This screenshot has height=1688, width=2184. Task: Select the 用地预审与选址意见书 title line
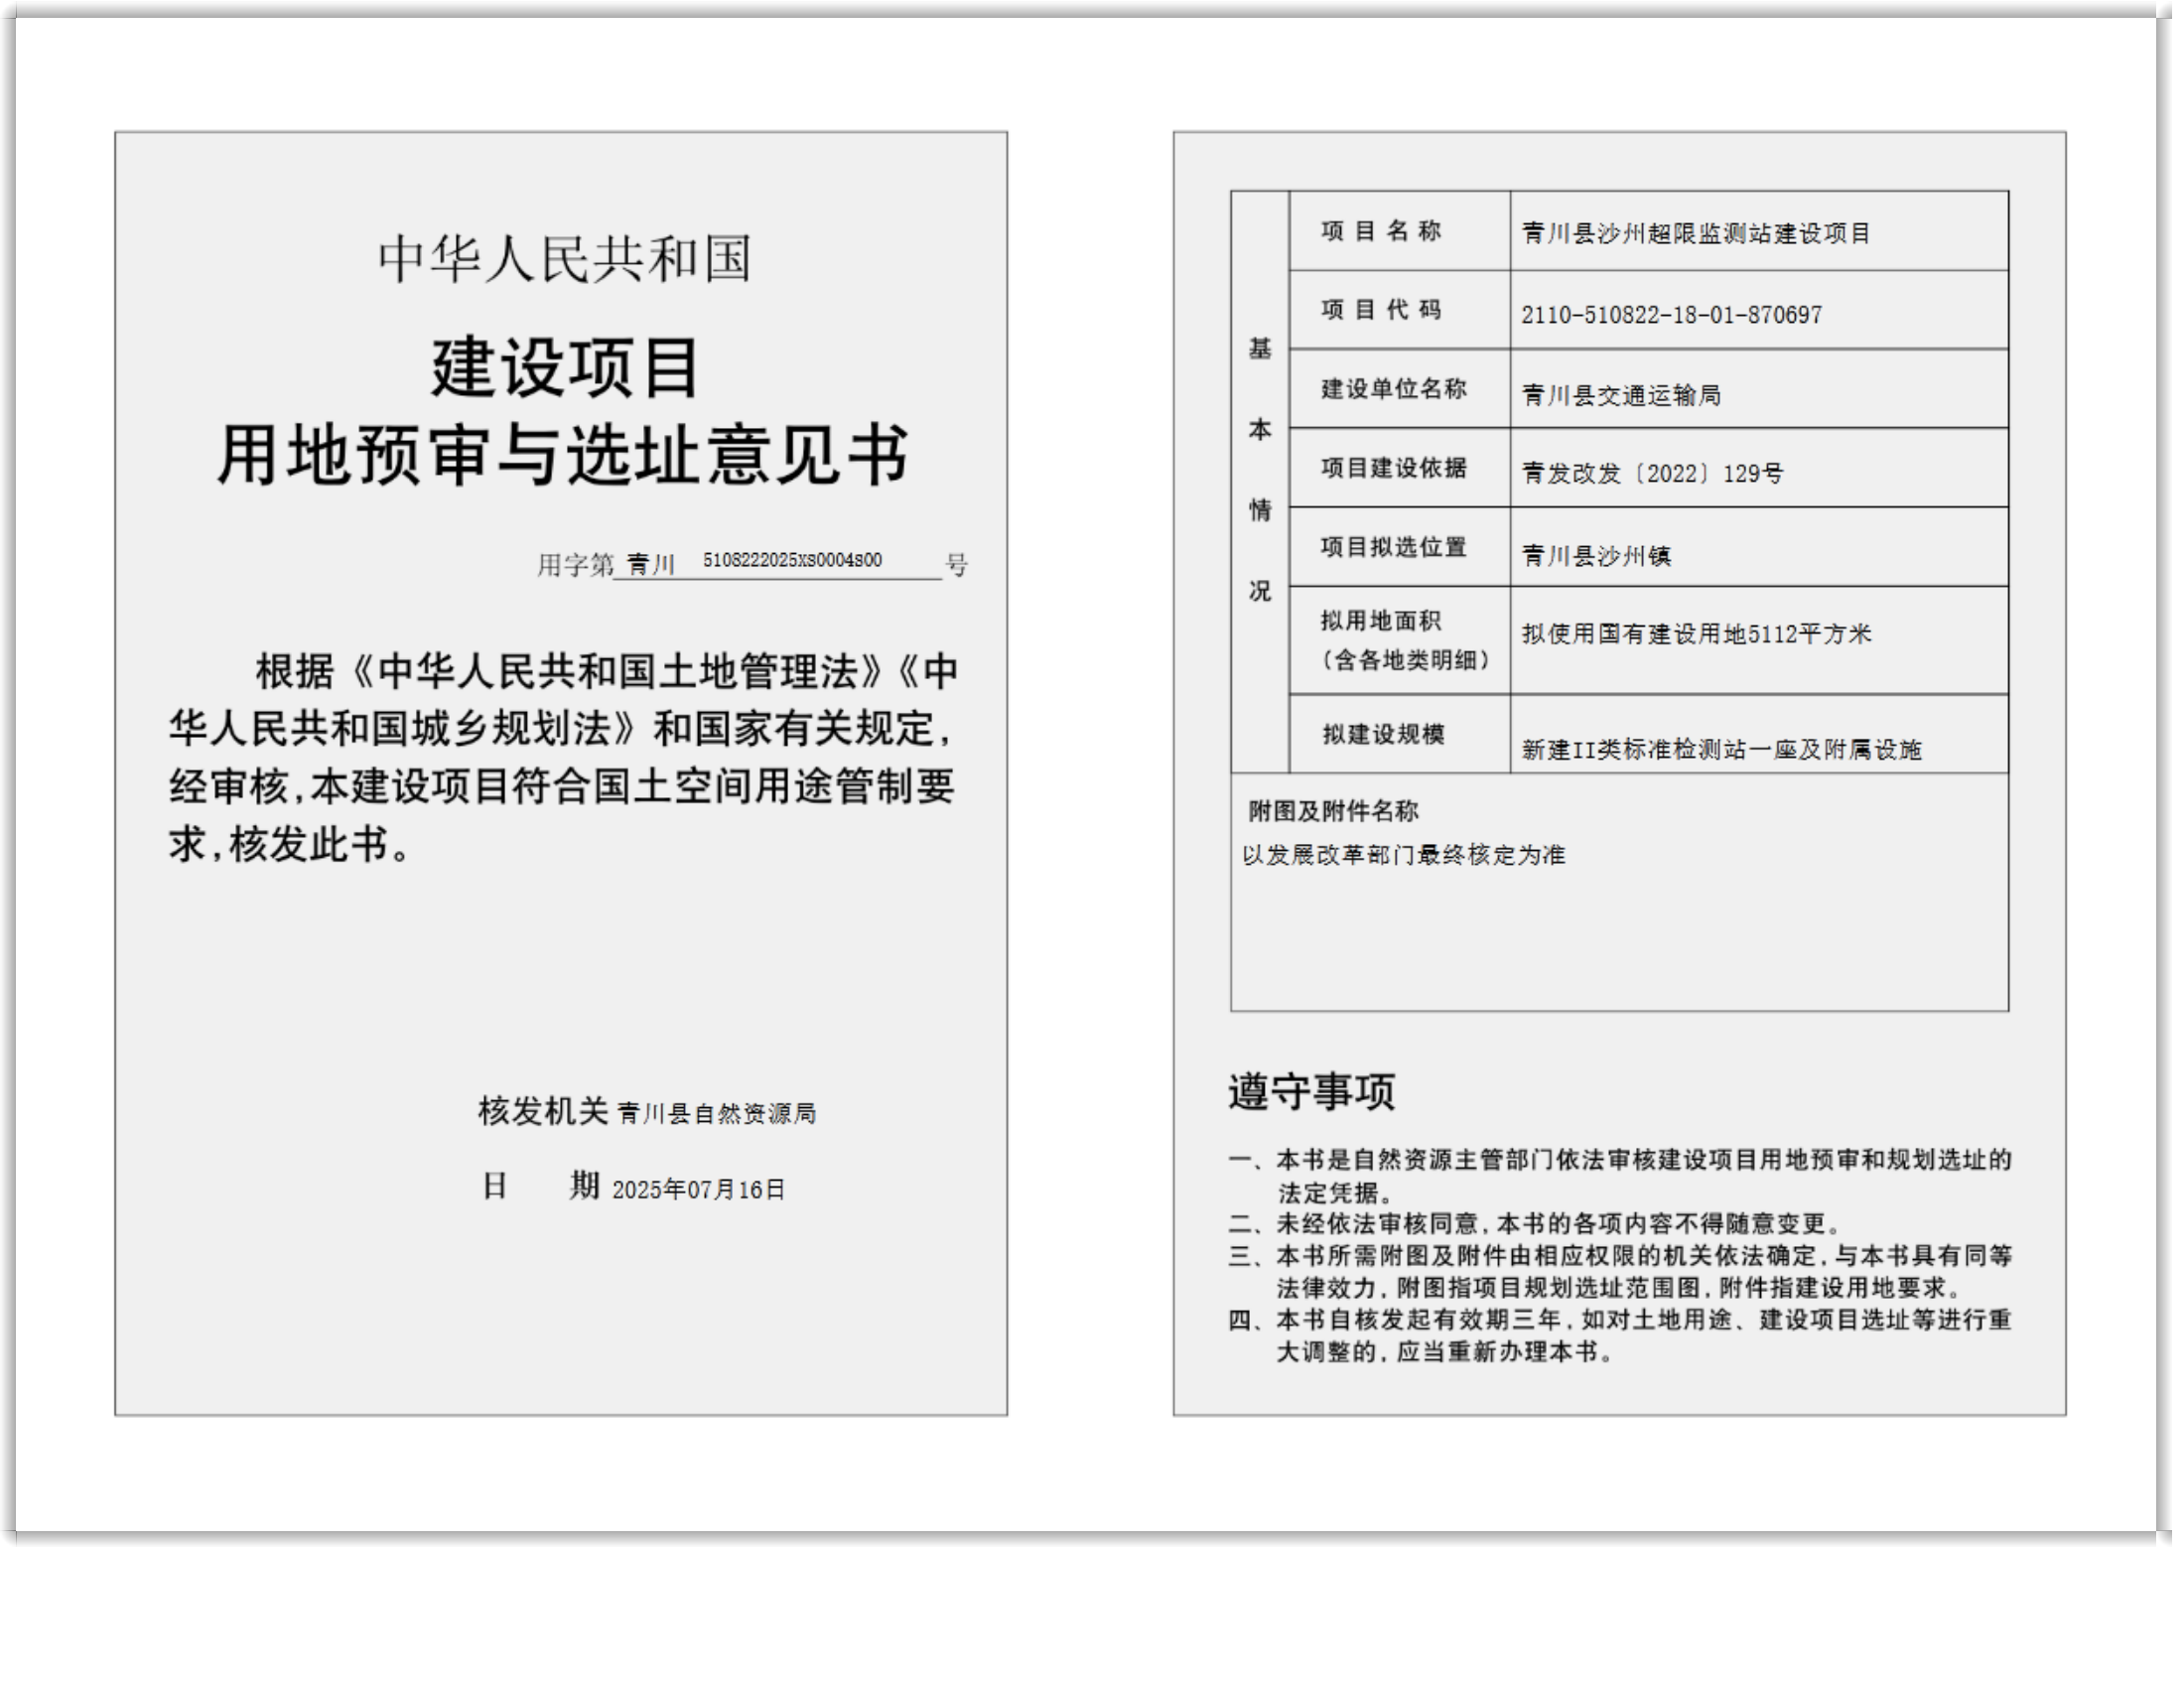tap(564, 456)
